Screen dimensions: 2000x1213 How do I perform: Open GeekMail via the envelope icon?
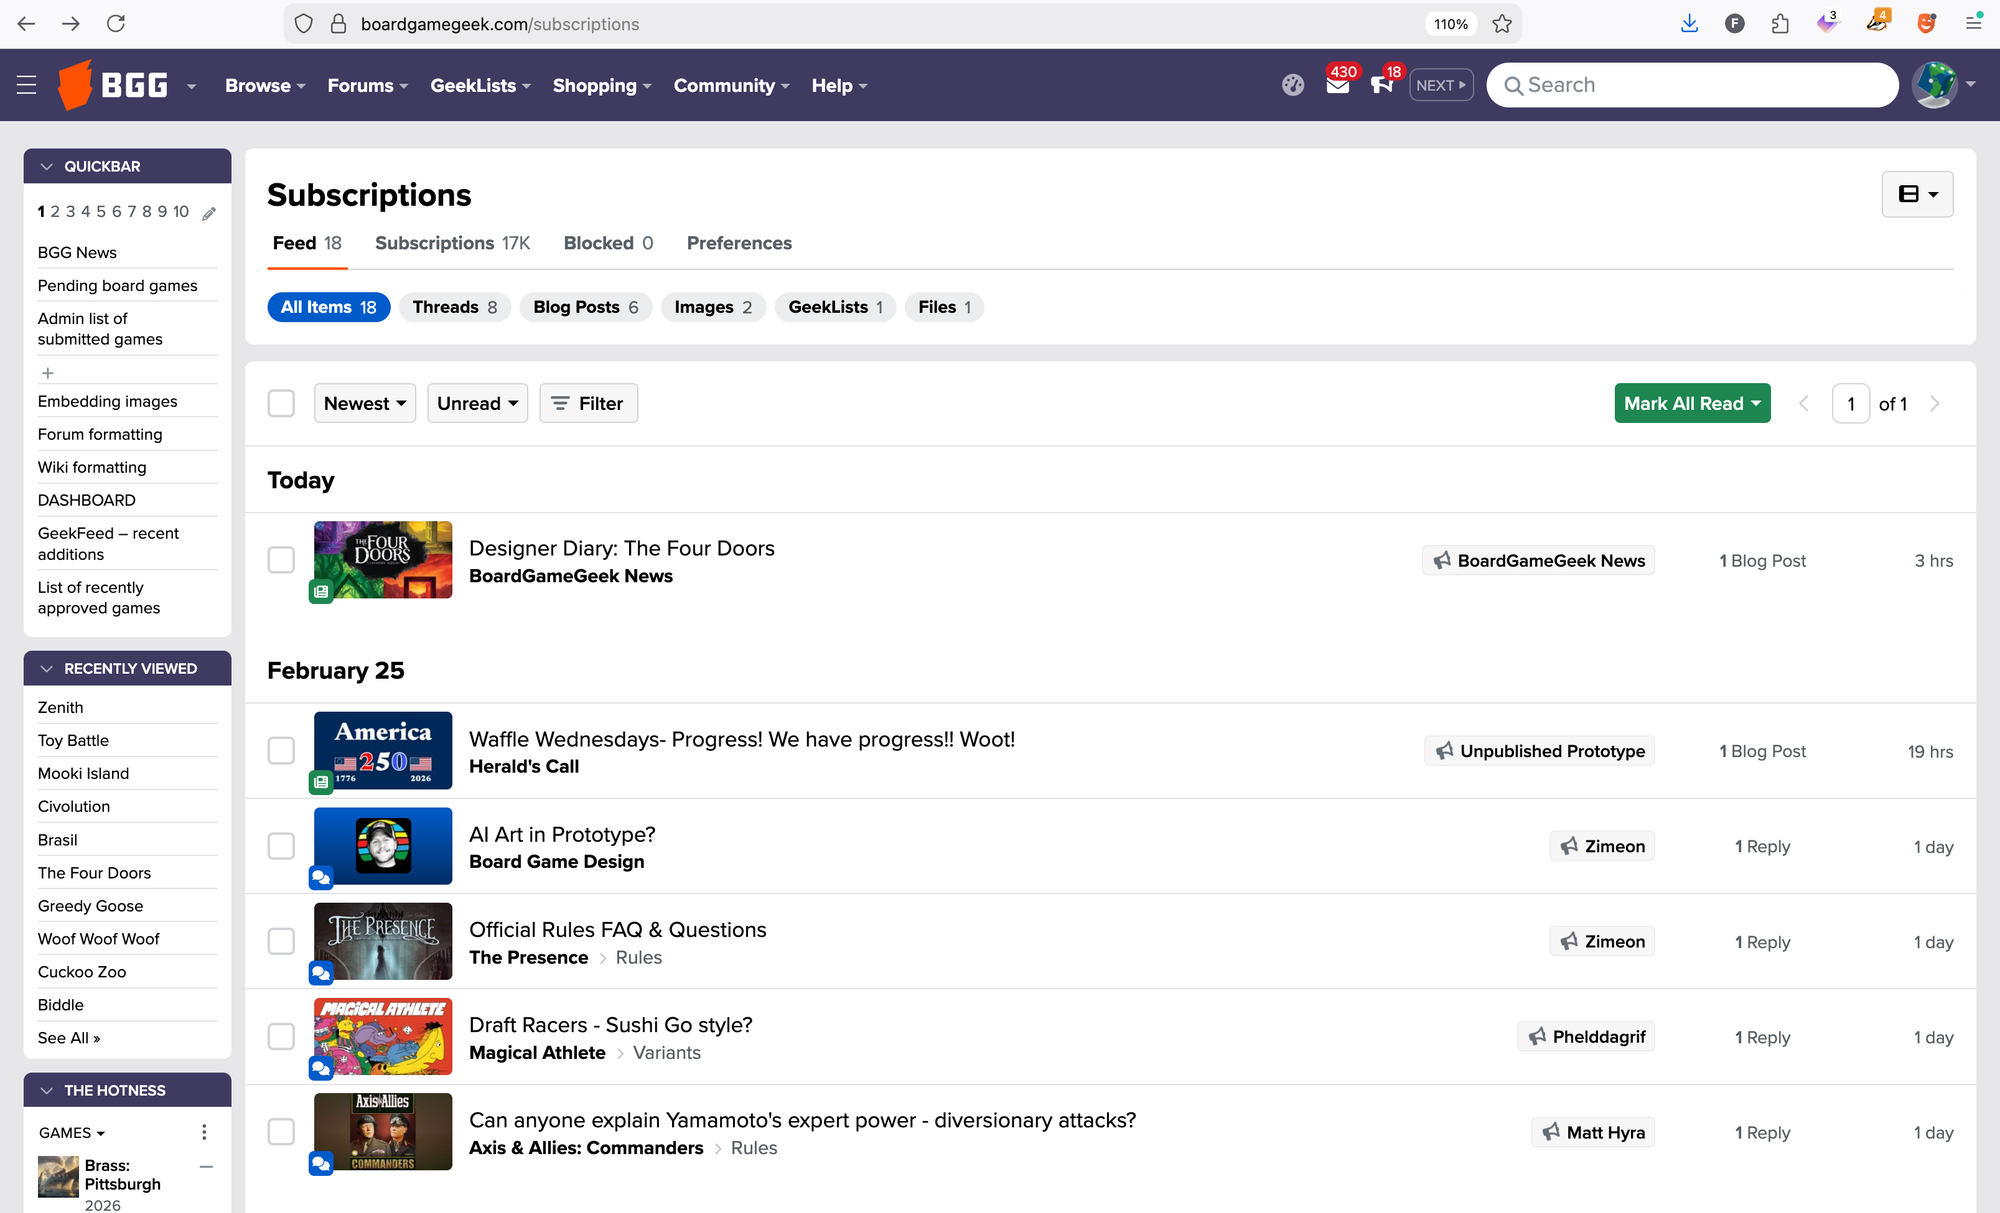(x=1338, y=86)
